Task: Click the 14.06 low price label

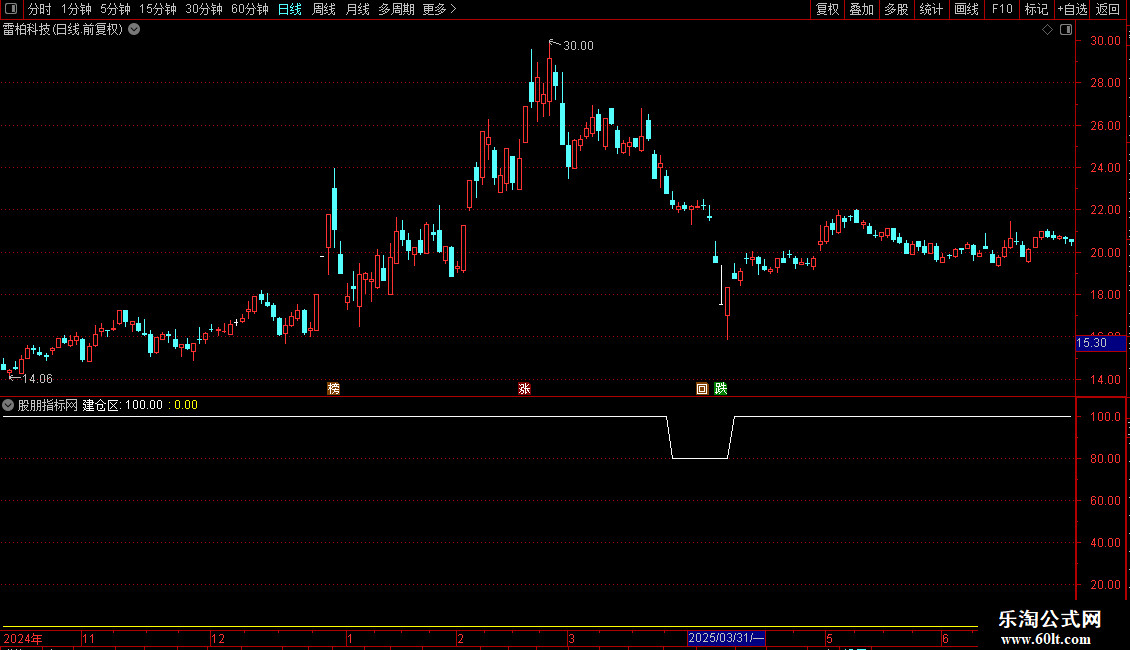Action: point(37,379)
